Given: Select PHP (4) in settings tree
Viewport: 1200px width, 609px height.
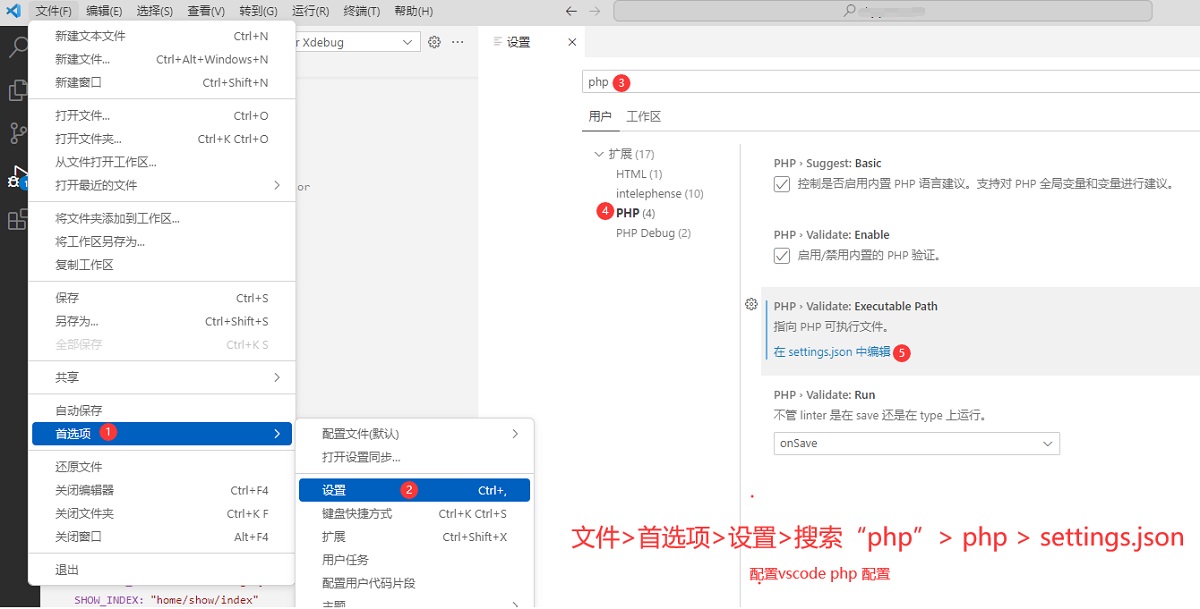Looking at the screenshot, I should [635, 213].
